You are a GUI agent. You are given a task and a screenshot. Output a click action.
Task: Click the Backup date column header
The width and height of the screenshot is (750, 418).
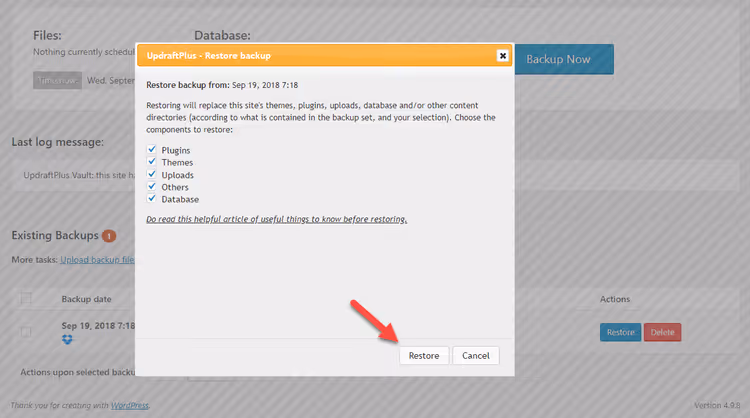click(86, 299)
